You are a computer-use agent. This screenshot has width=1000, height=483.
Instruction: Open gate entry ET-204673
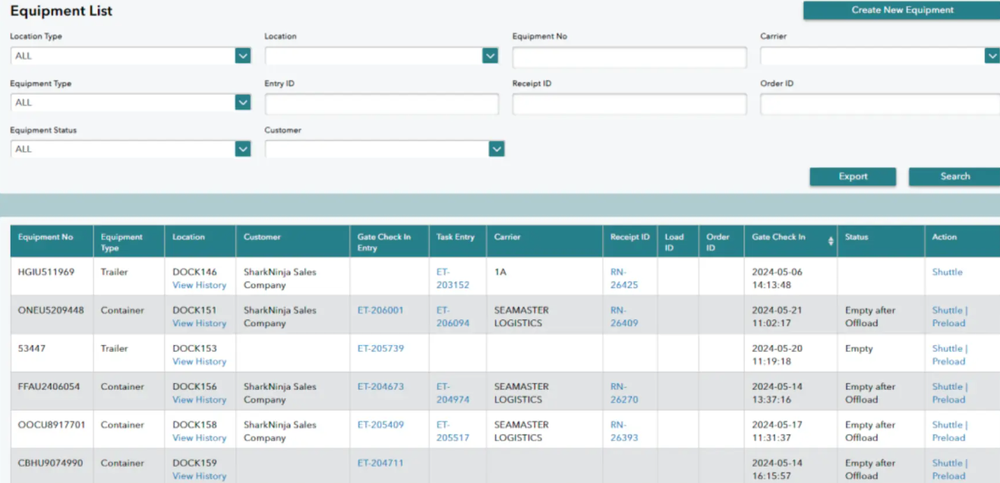pyautogui.click(x=381, y=387)
